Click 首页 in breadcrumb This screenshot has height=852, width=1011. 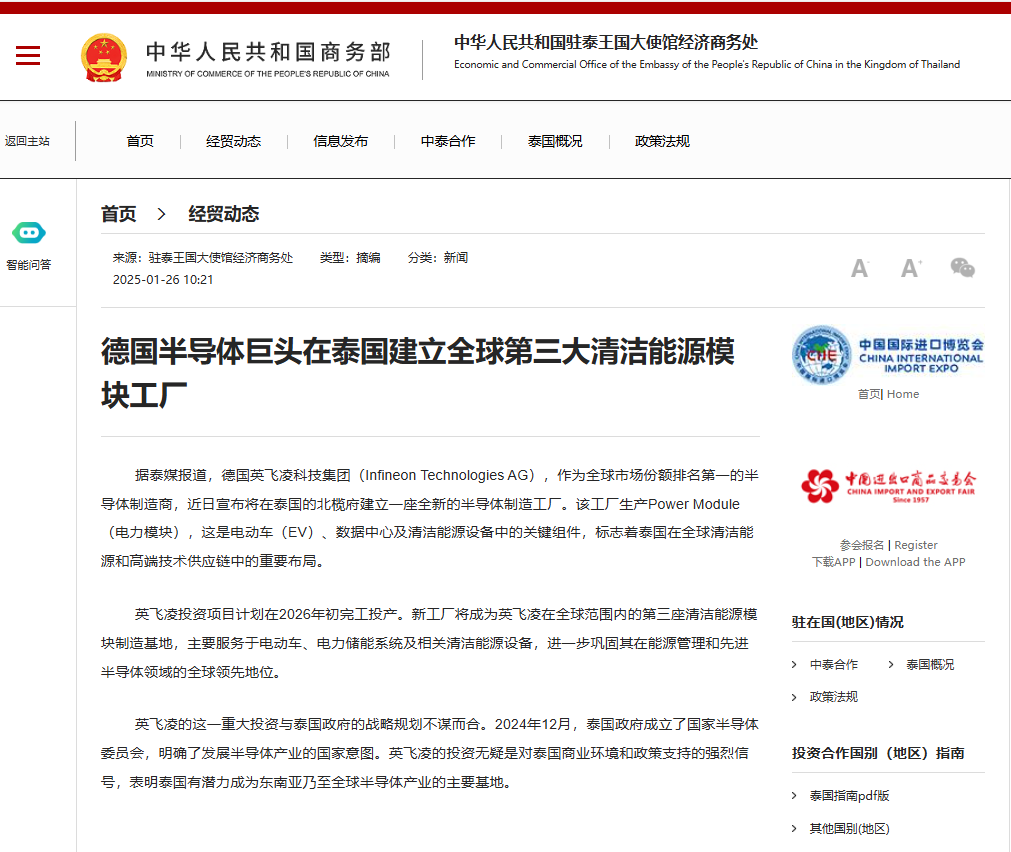tap(119, 214)
